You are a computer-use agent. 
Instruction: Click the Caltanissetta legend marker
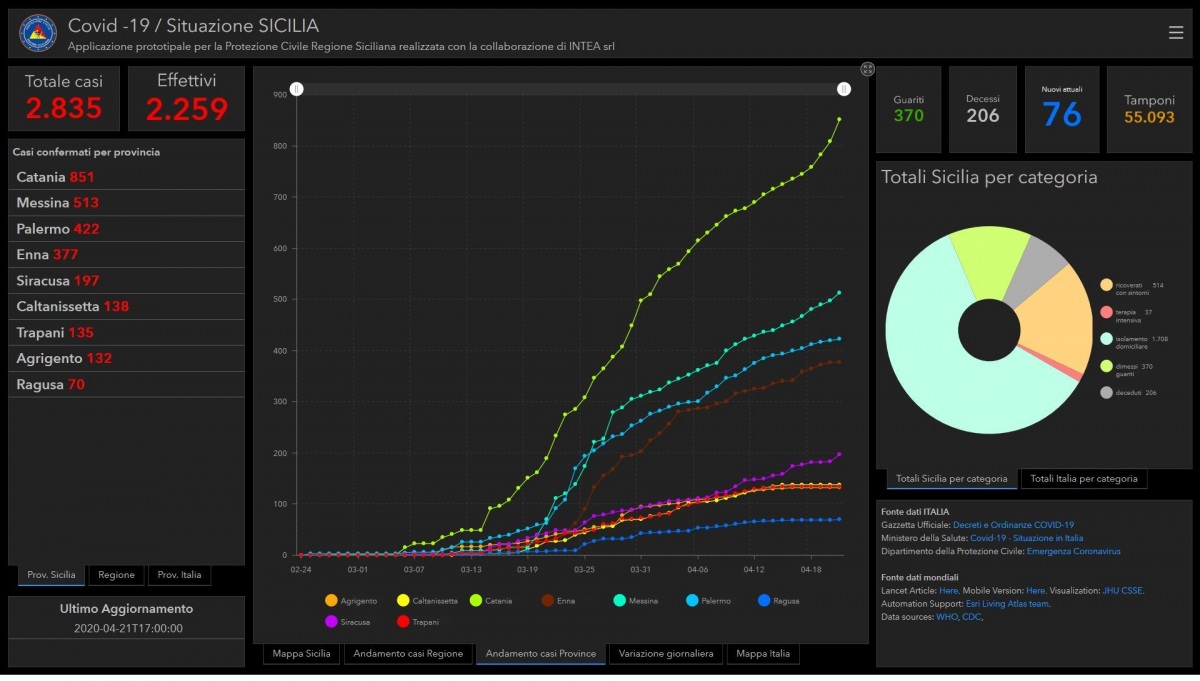coord(404,601)
